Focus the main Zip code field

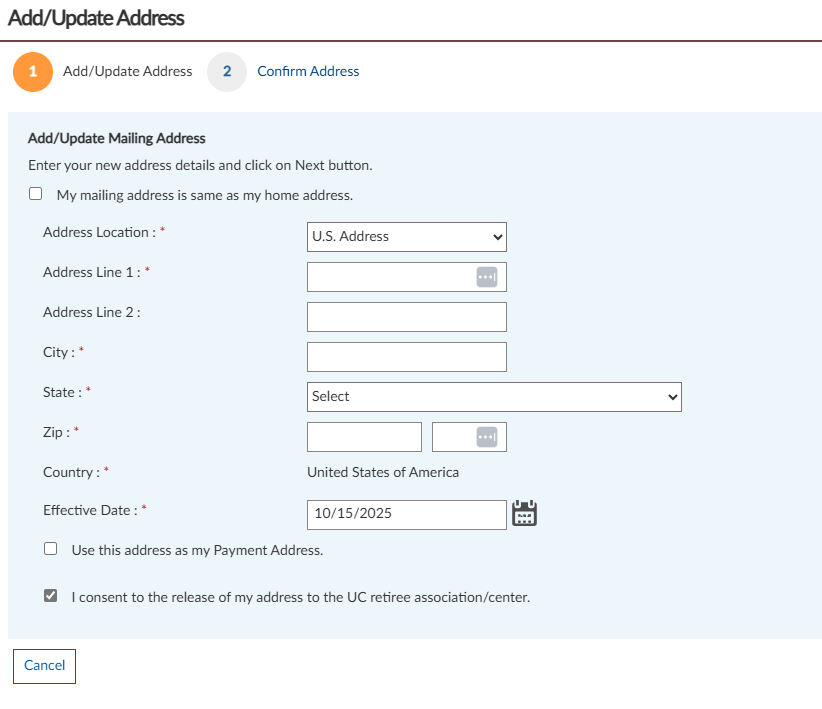click(x=364, y=437)
